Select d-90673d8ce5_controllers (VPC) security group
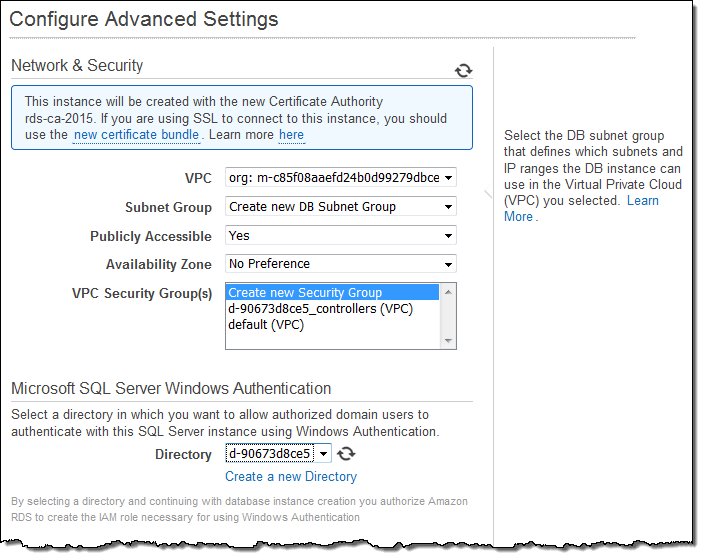Screen dimensions: 703x558 pyautogui.click(x=333, y=309)
